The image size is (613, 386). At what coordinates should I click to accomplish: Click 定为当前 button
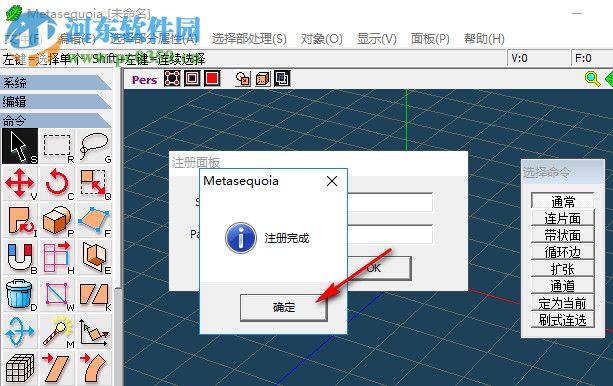[563, 303]
